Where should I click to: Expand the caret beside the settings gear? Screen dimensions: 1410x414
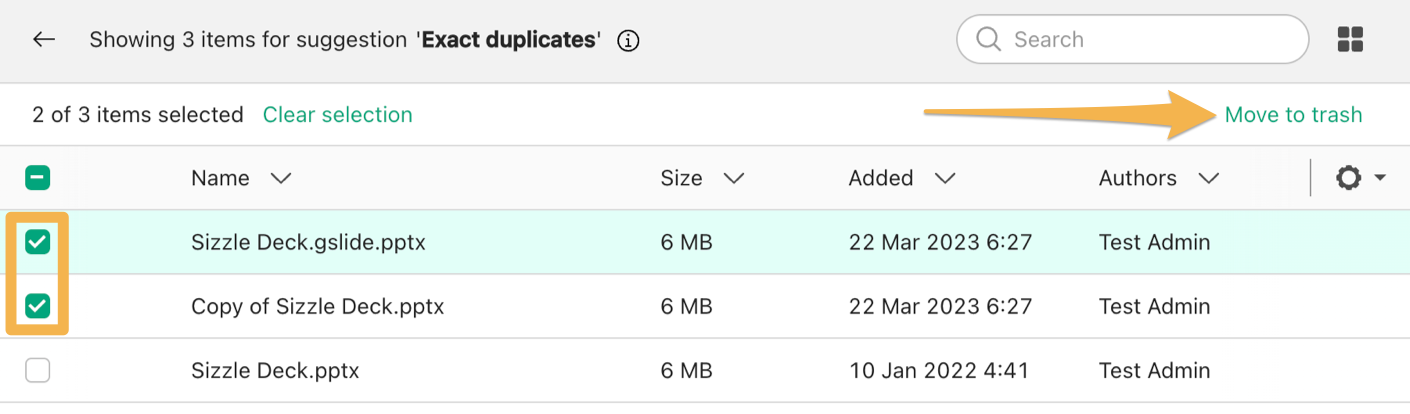point(1380,178)
